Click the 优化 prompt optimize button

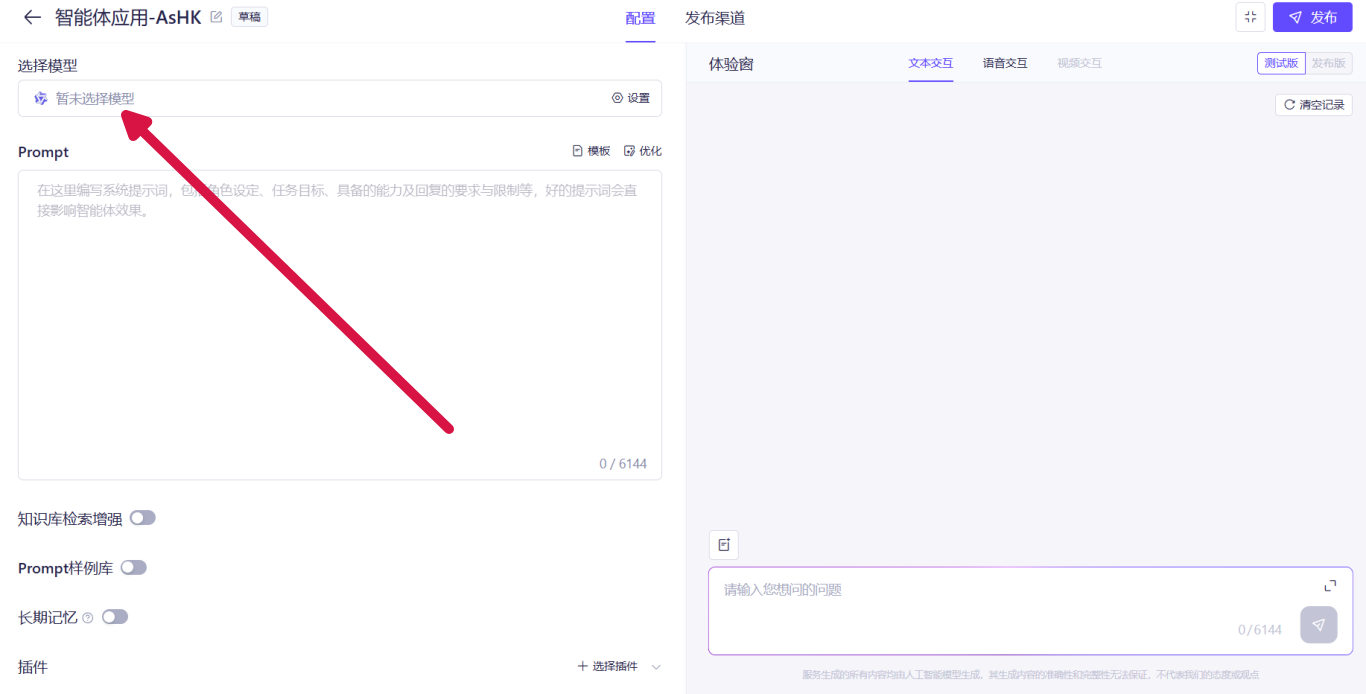[x=642, y=151]
